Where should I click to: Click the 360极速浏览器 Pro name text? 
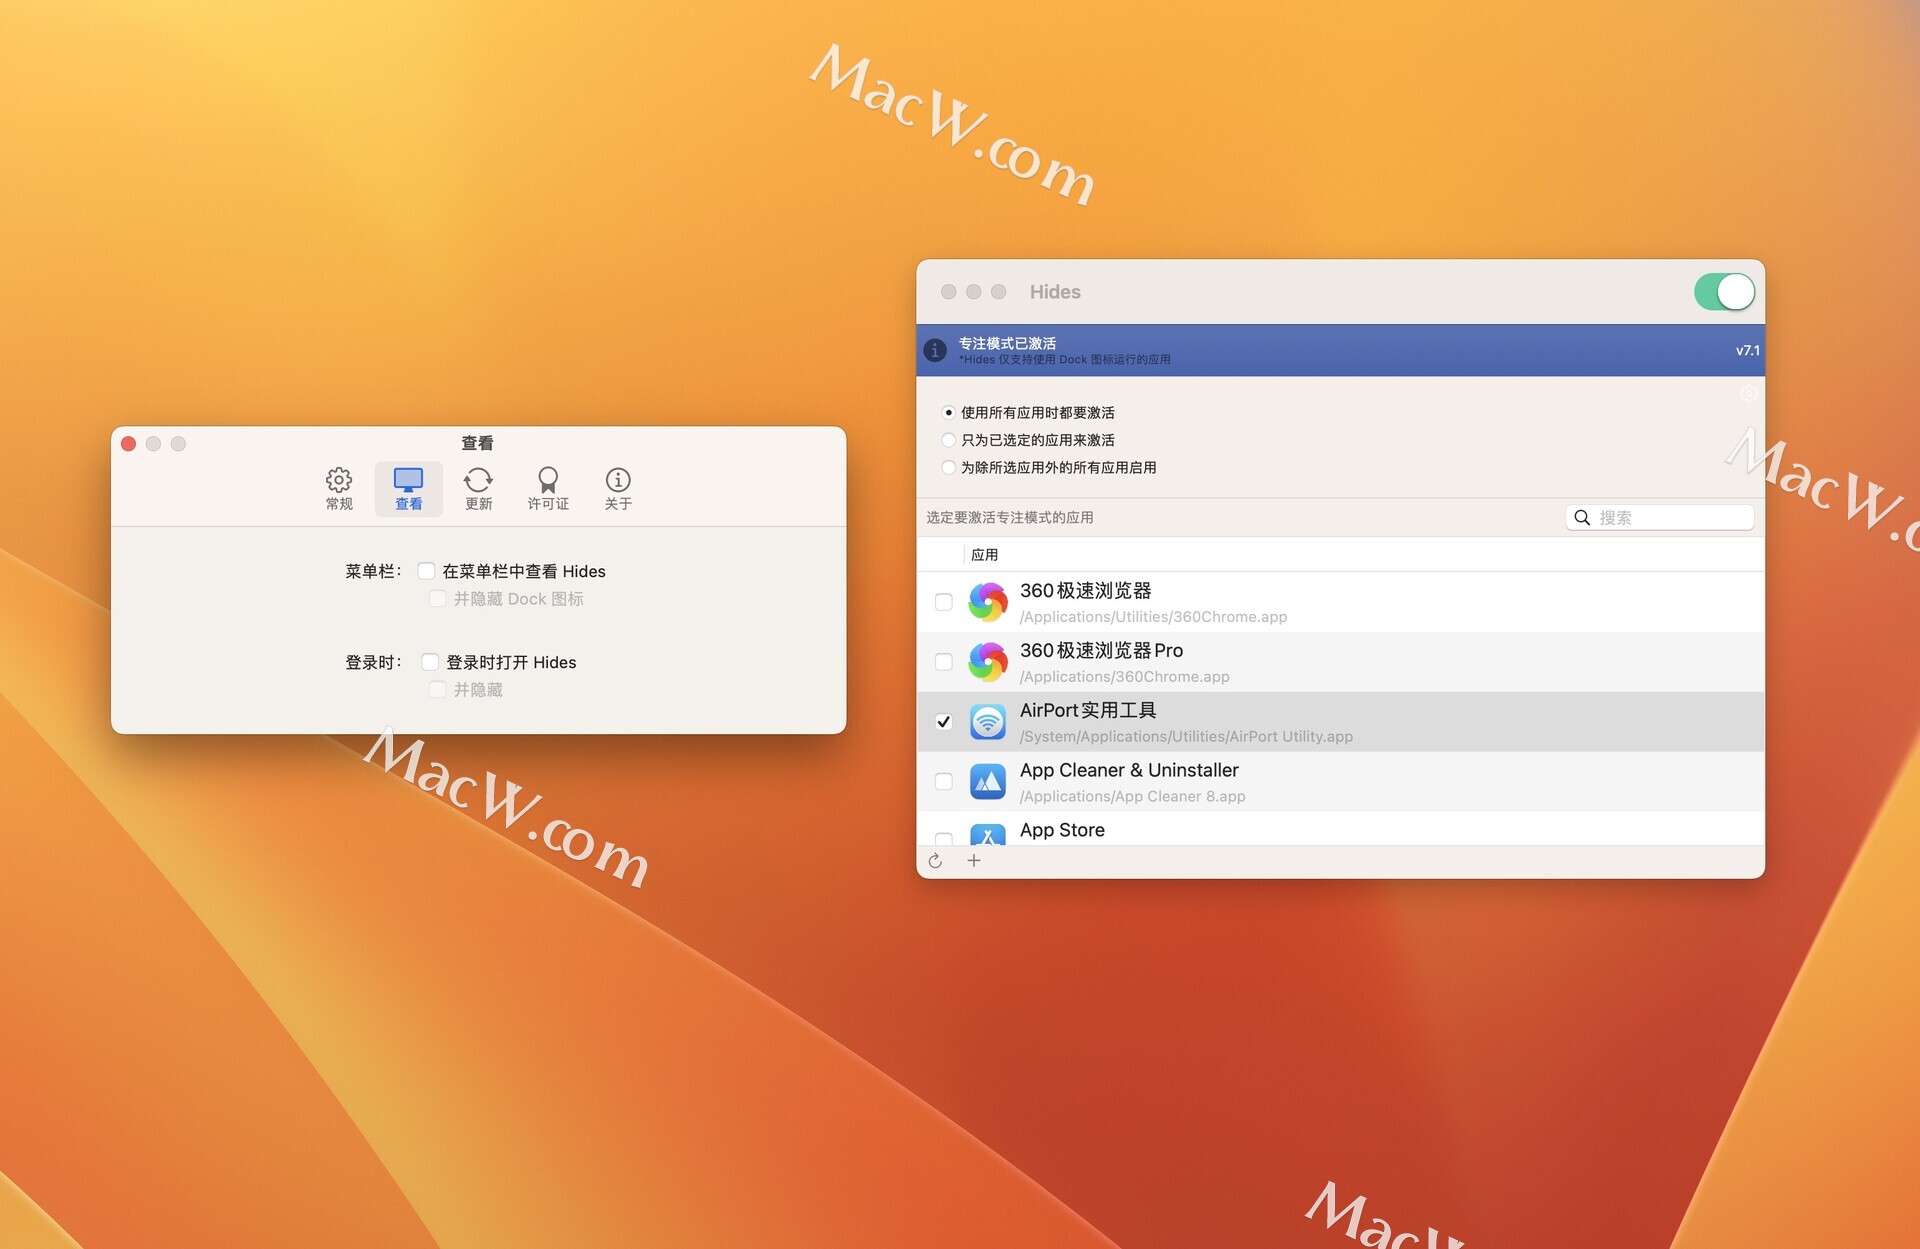[1101, 651]
